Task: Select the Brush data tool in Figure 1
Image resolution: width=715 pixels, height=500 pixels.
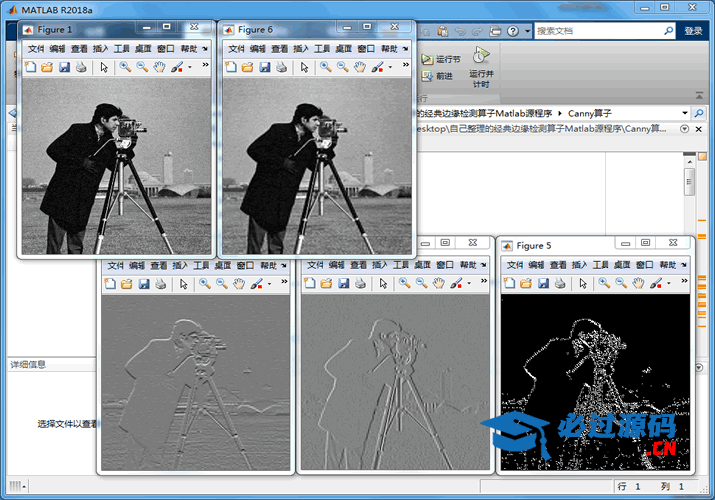Action: (x=176, y=67)
